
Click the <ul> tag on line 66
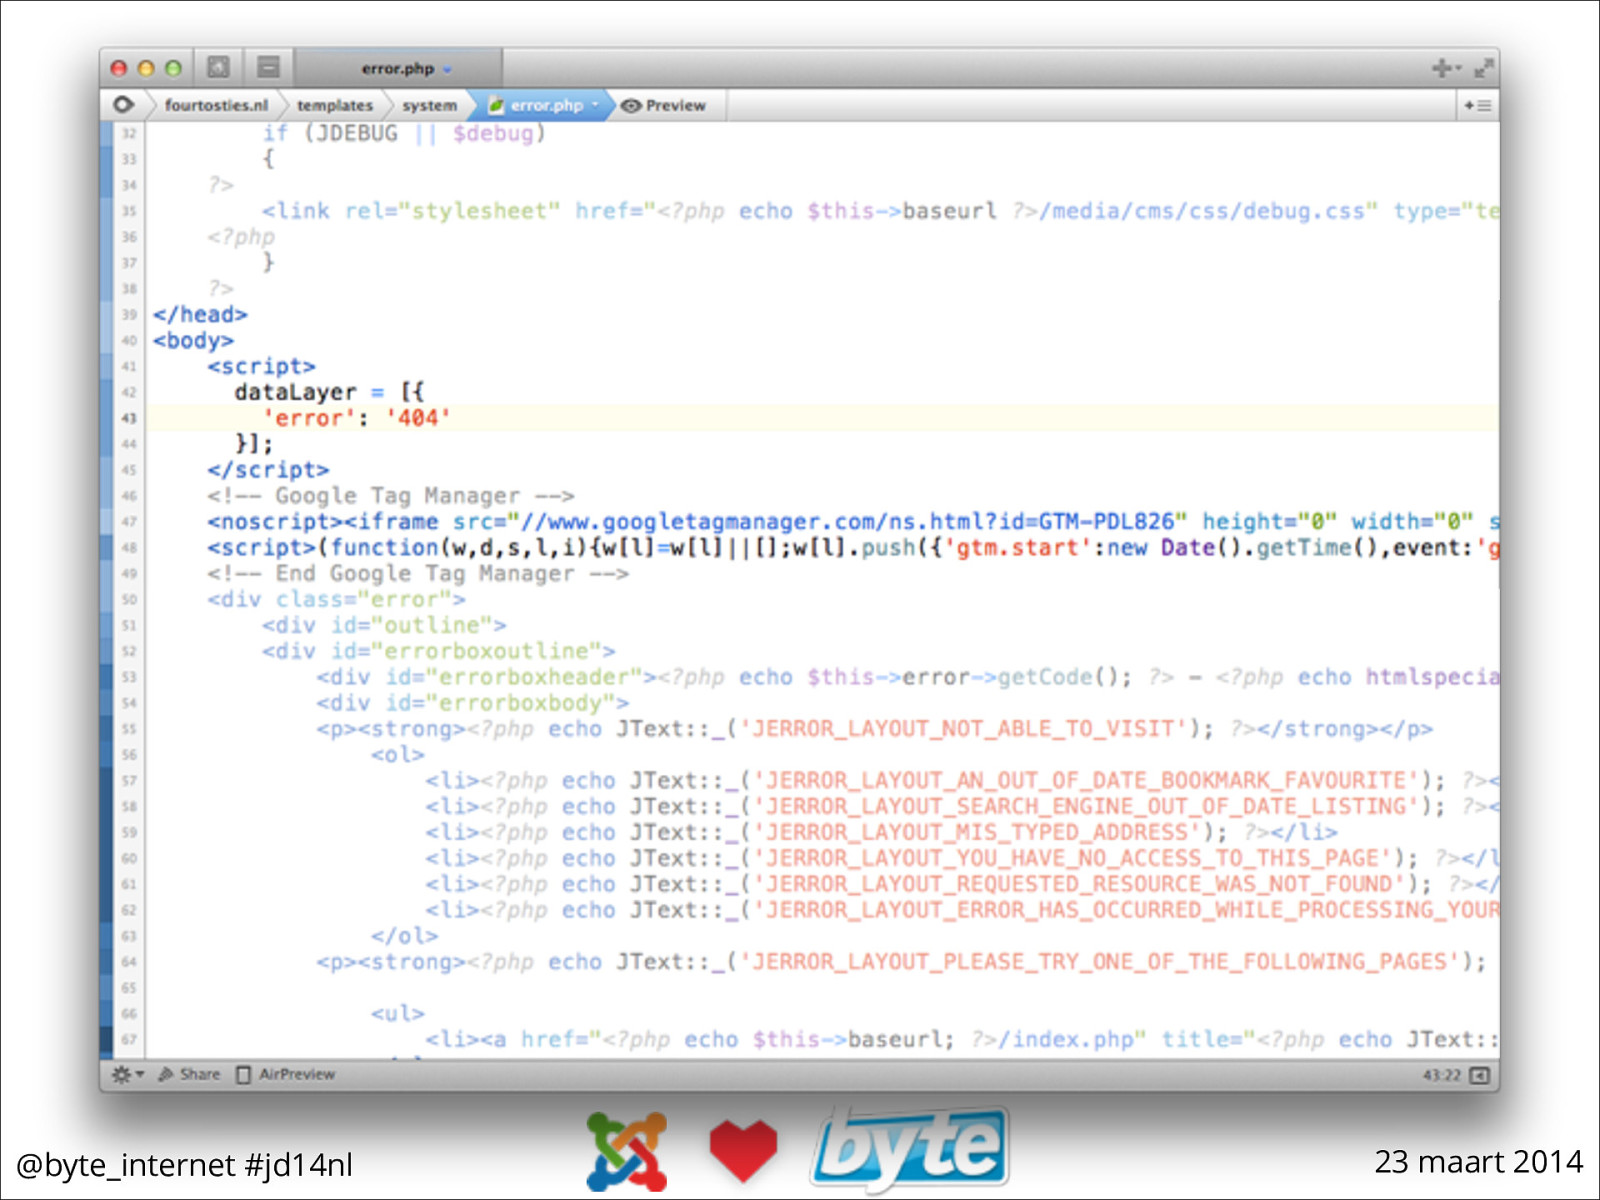[x=398, y=1013]
